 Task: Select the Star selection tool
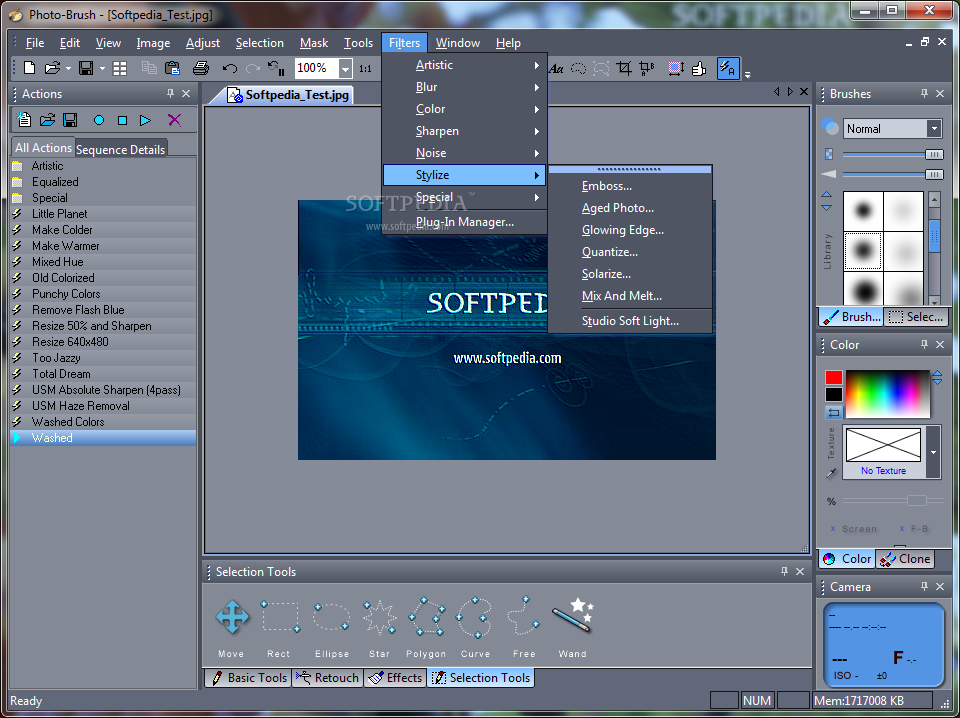click(380, 617)
